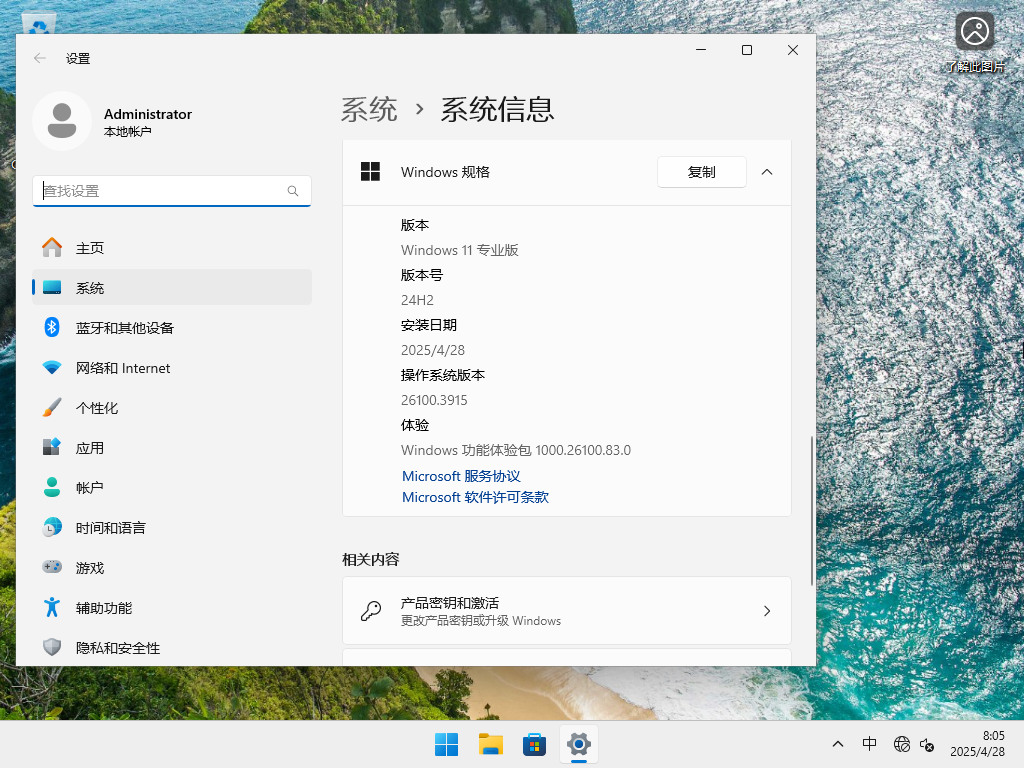Click the 查找设置 search field
The height and width of the screenshot is (768, 1024).
click(171, 191)
